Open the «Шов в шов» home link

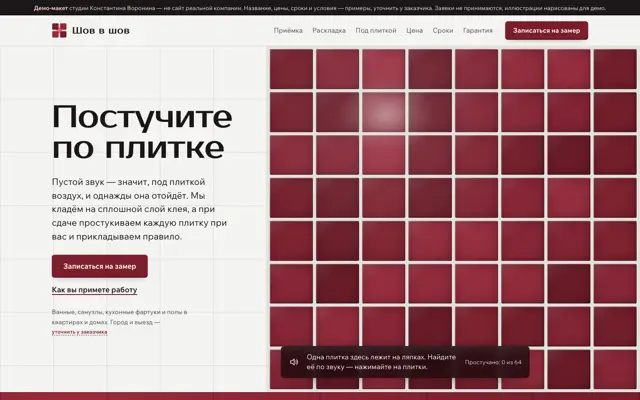tap(91, 31)
